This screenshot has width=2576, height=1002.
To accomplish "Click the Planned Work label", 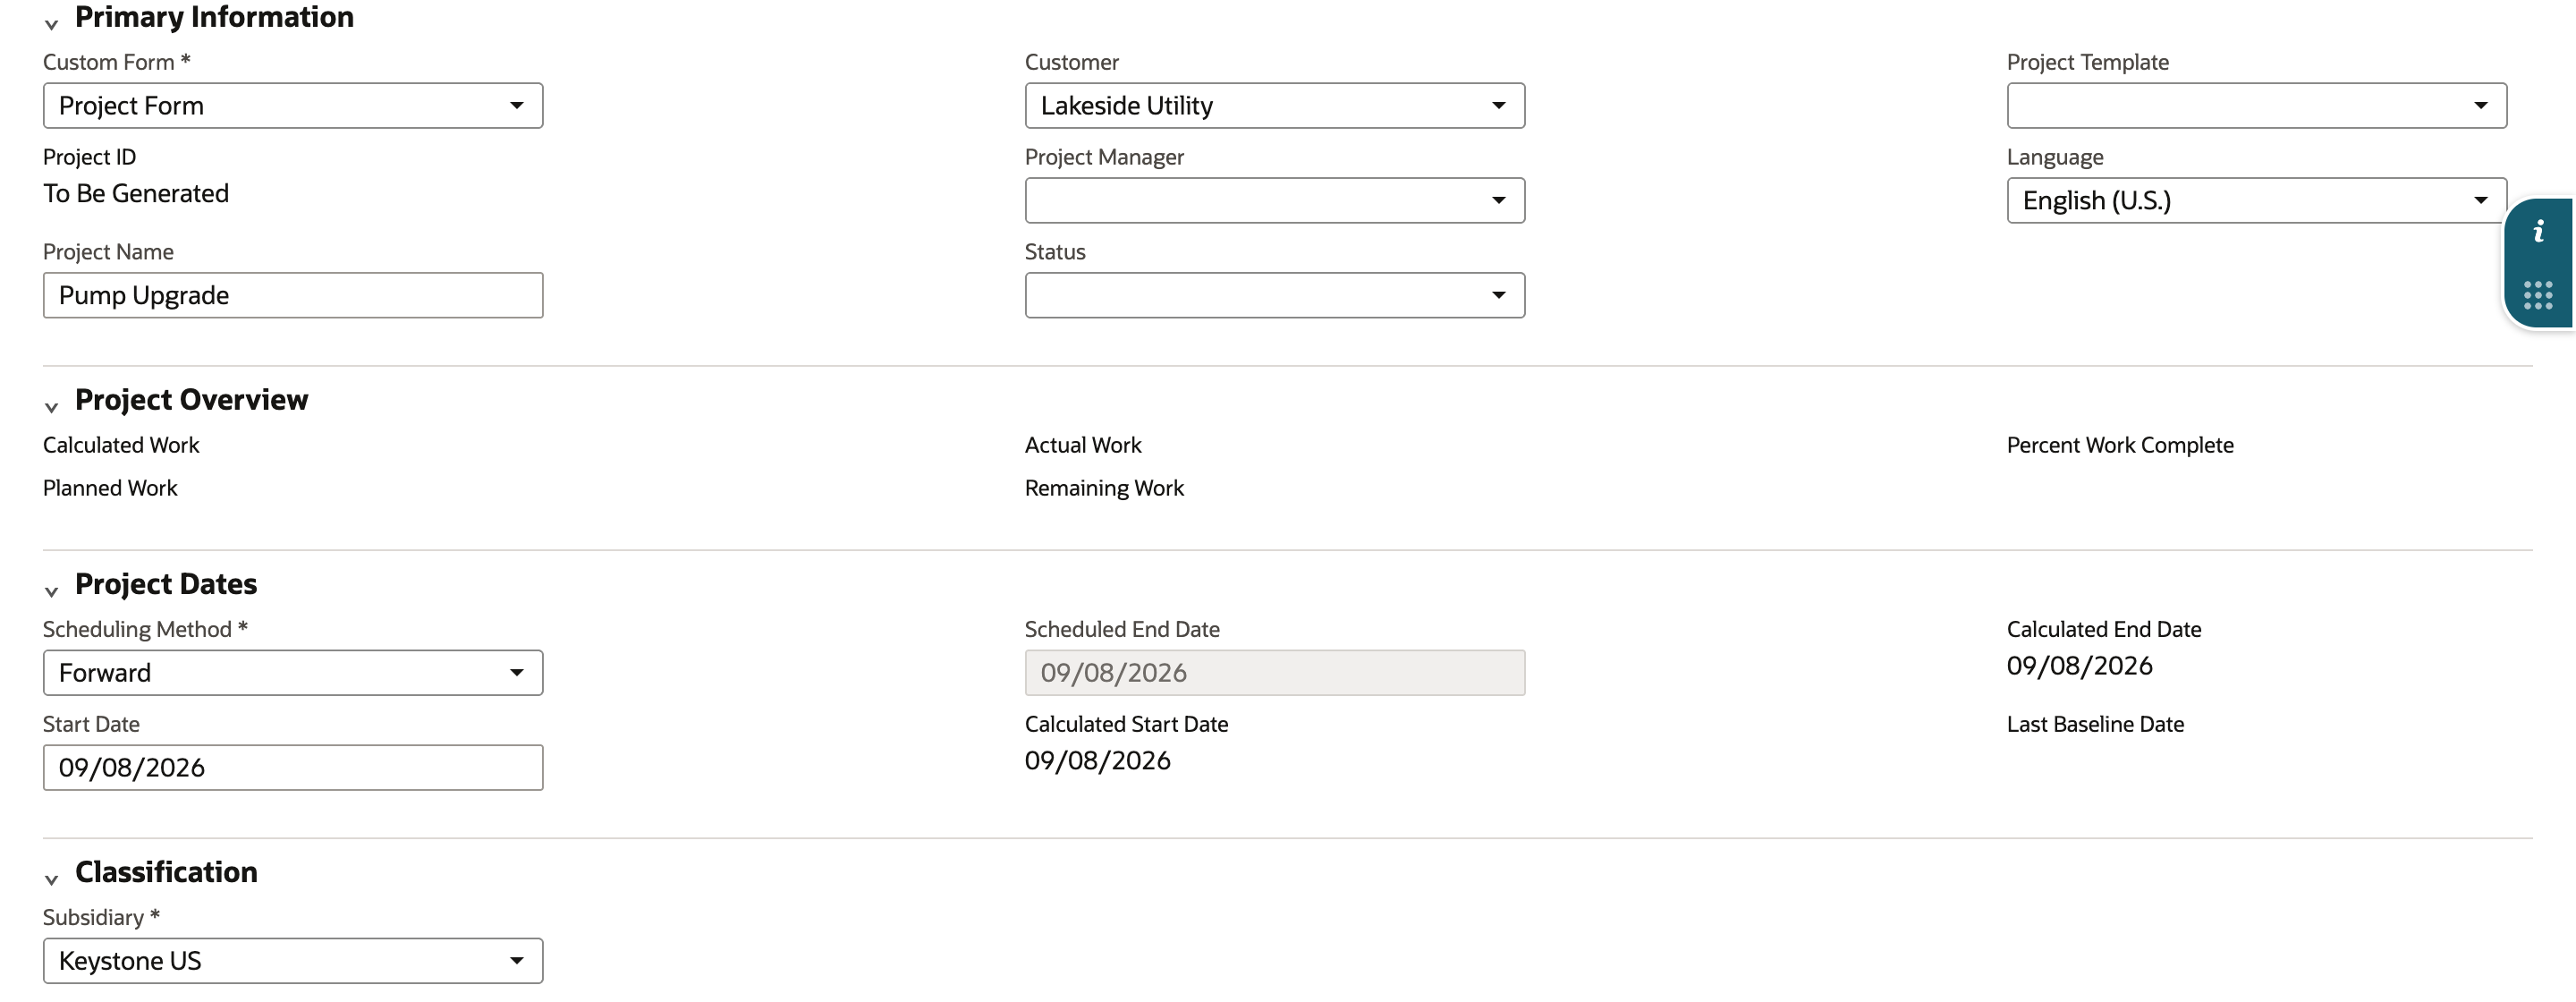I will click(x=110, y=488).
